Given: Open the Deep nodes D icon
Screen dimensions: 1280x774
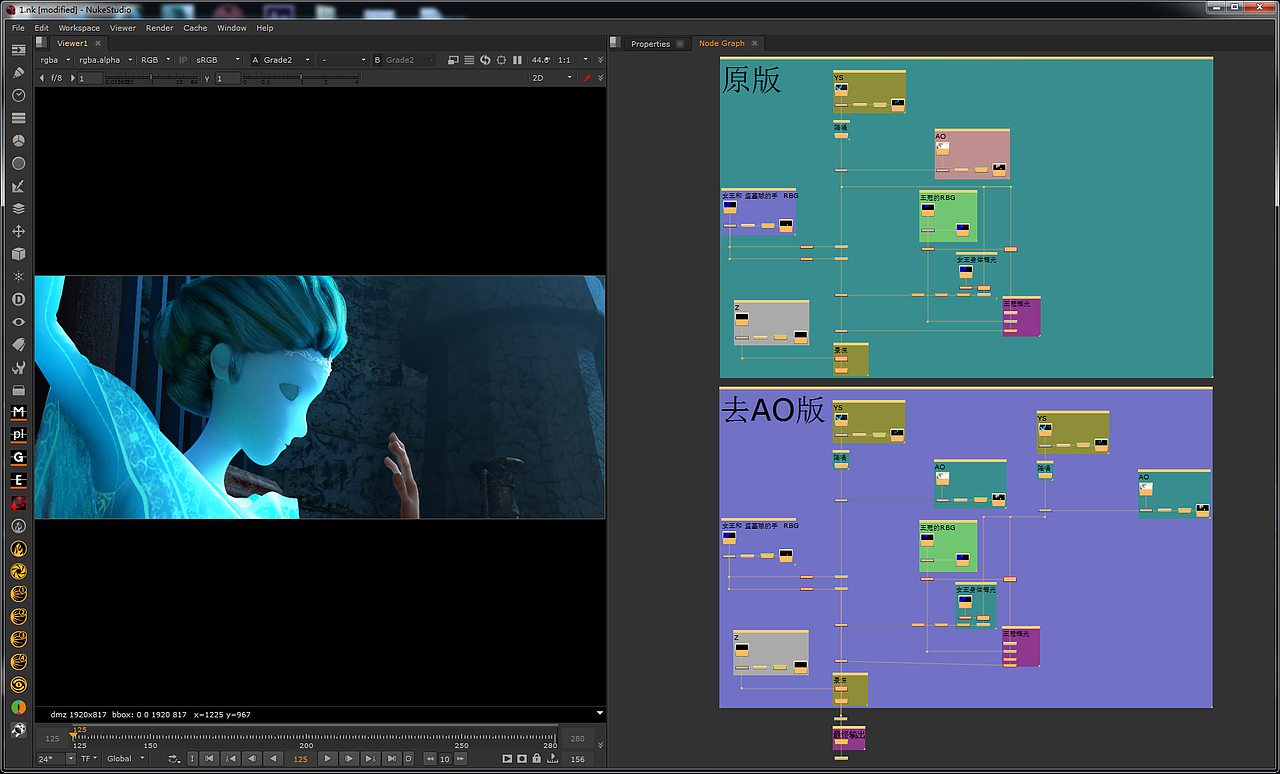Looking at the screenshot, I should click(18, 299).
